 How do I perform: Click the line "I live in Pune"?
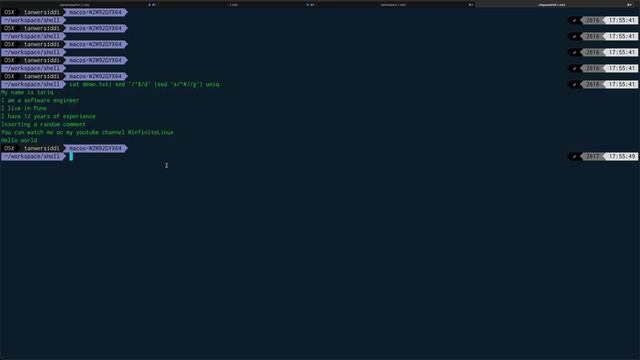(24, 108)
